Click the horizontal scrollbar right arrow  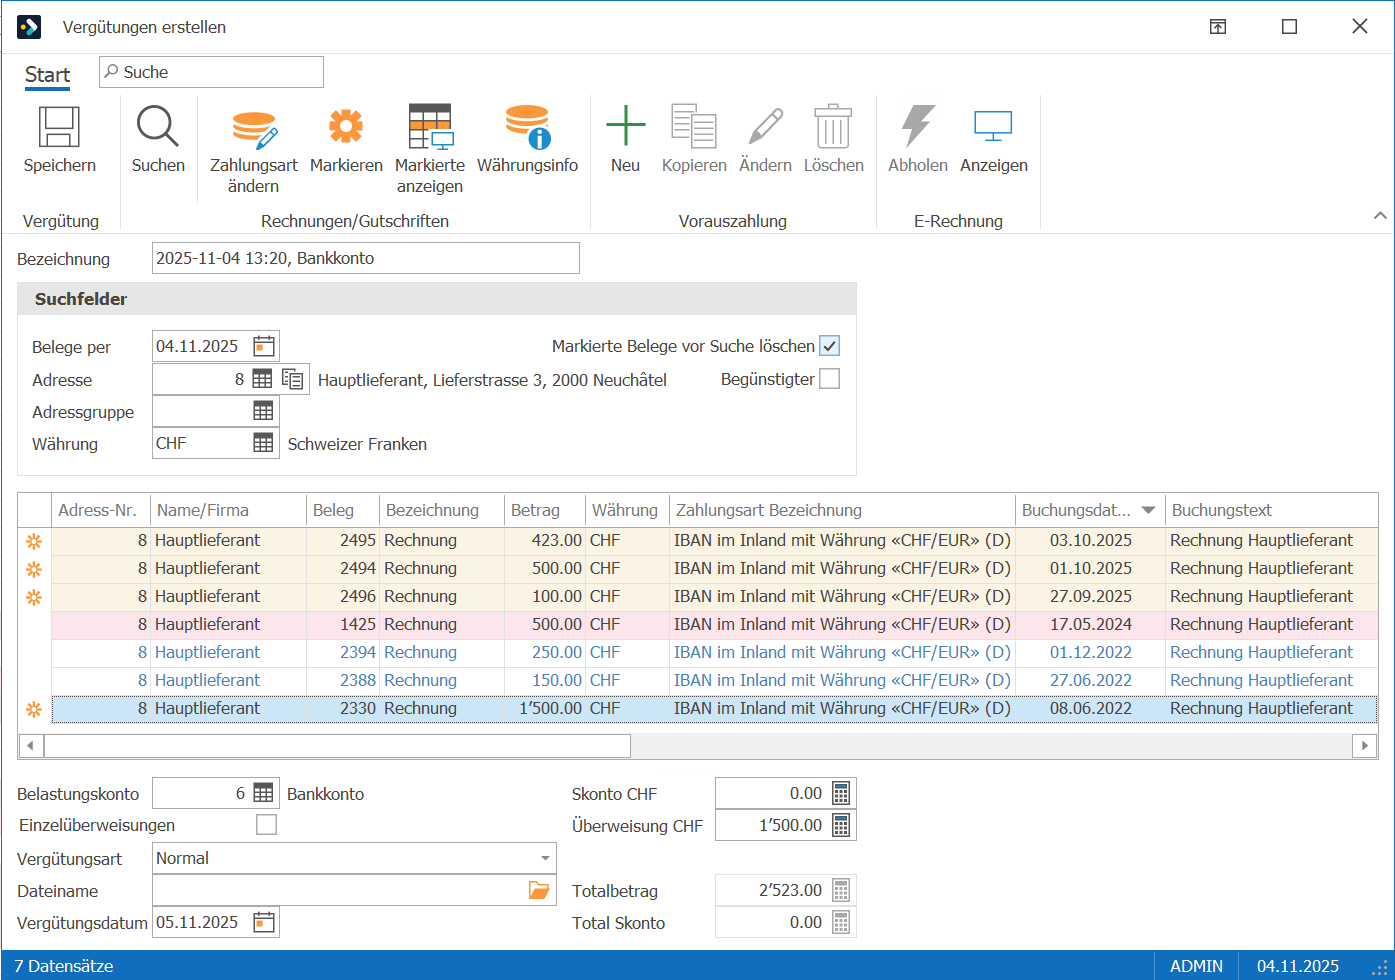(1364, 745)
